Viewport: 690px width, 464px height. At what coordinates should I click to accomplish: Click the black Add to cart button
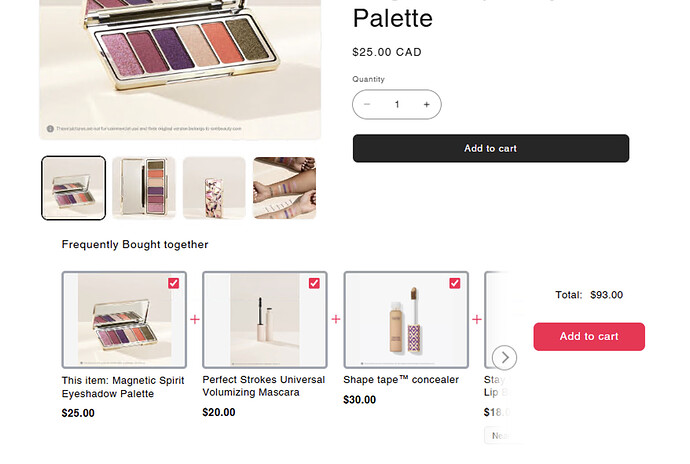(x=490, y=148)
